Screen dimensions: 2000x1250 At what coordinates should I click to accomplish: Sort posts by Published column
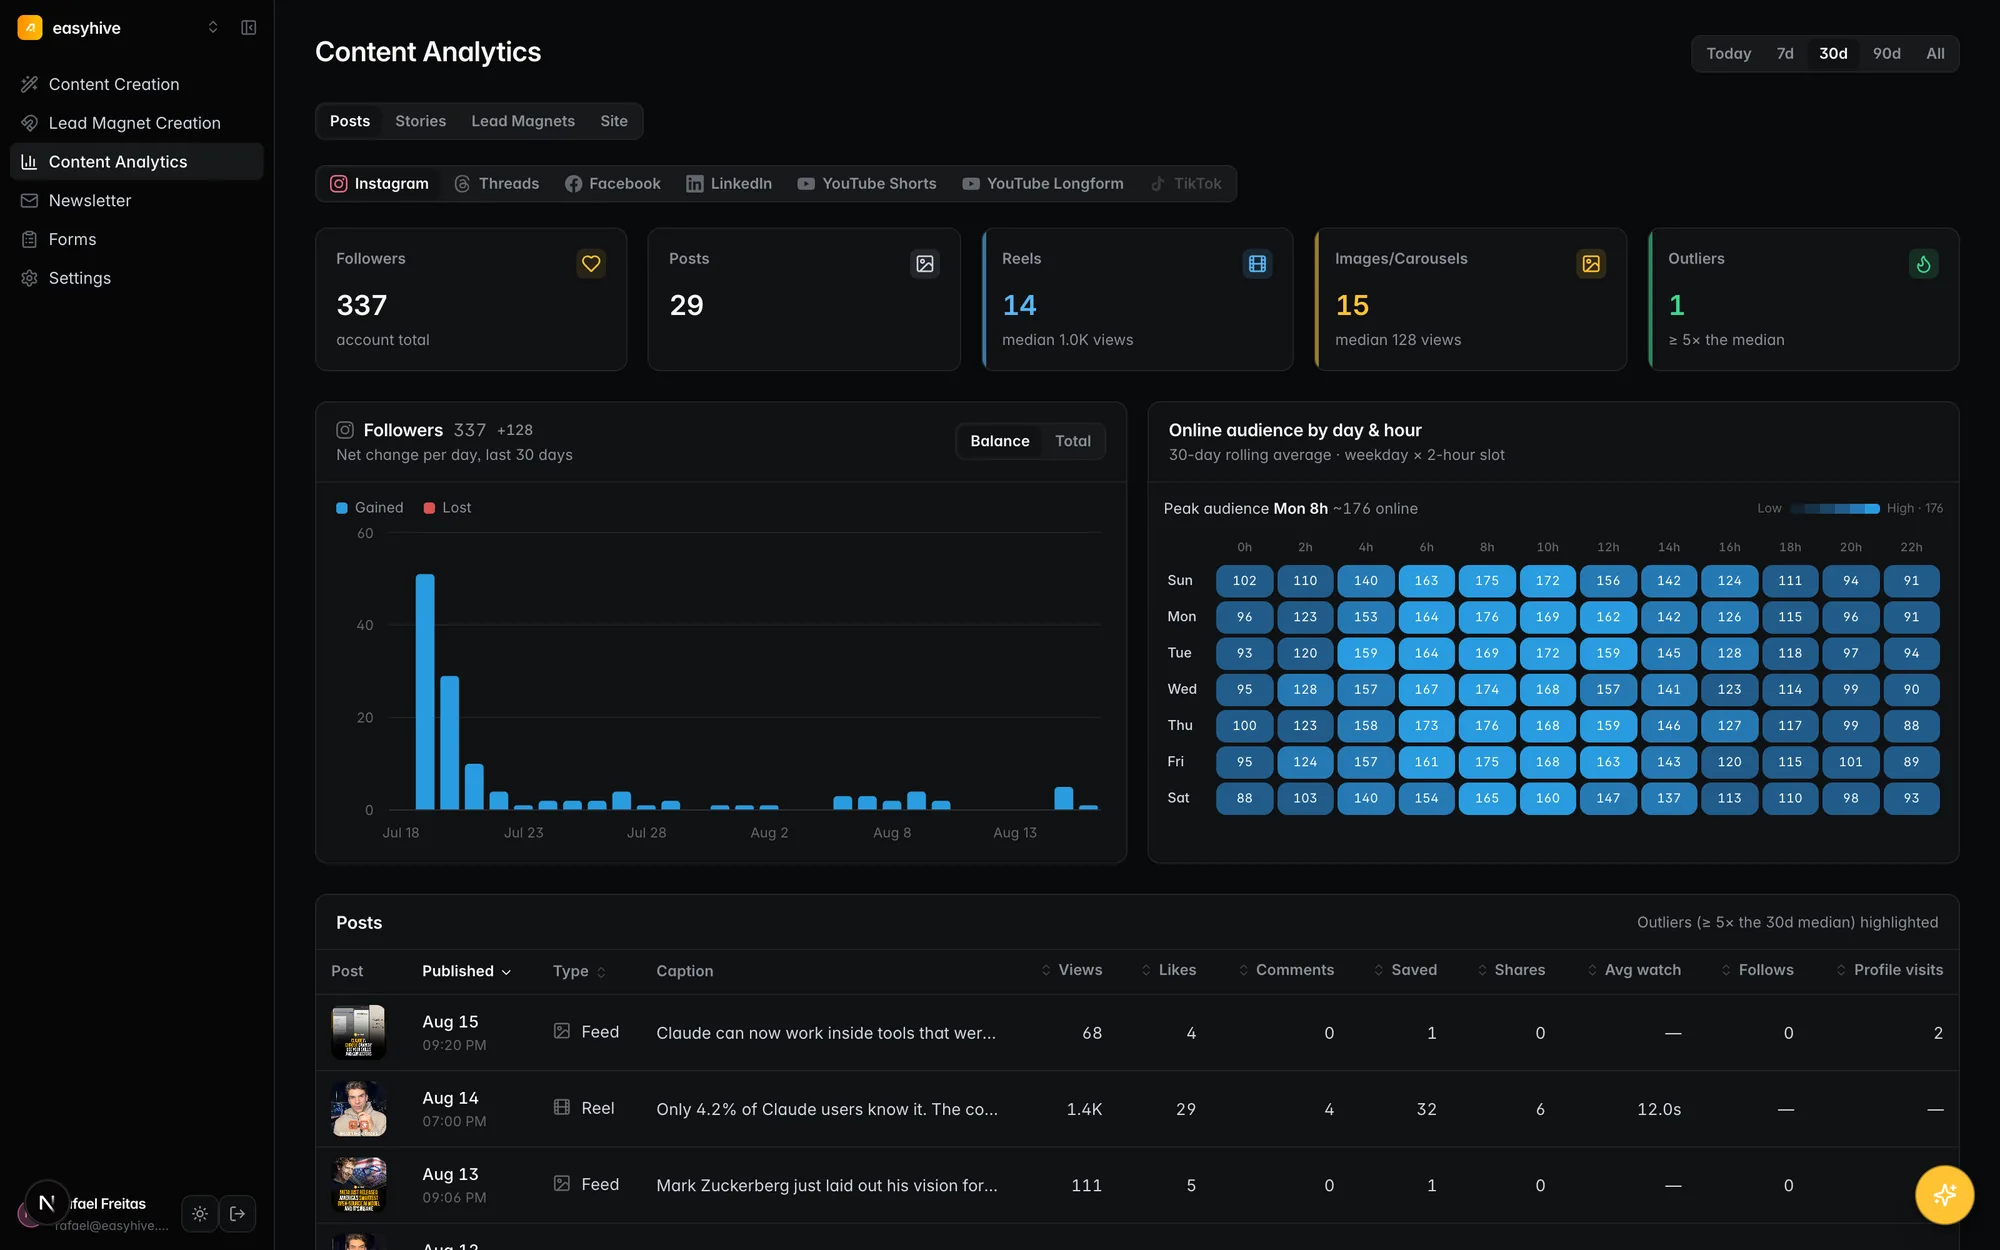(x=467, y=971)
